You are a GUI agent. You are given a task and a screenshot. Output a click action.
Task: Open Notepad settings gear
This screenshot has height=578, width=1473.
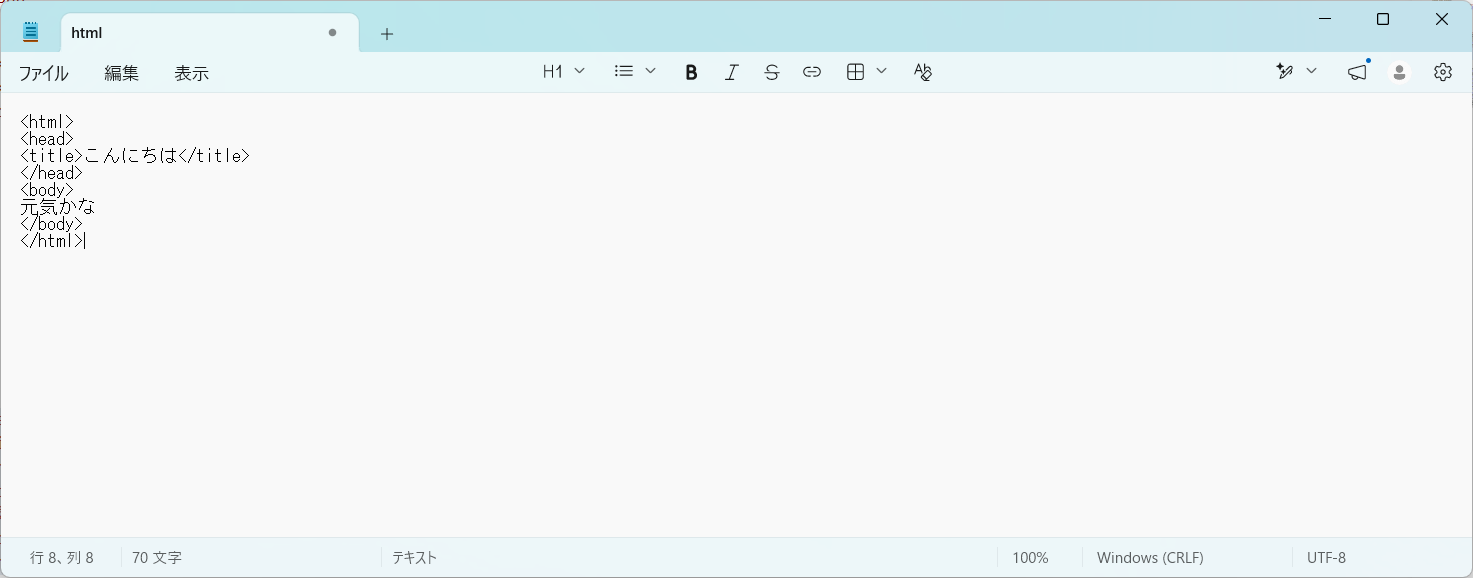click(1442, 72)
